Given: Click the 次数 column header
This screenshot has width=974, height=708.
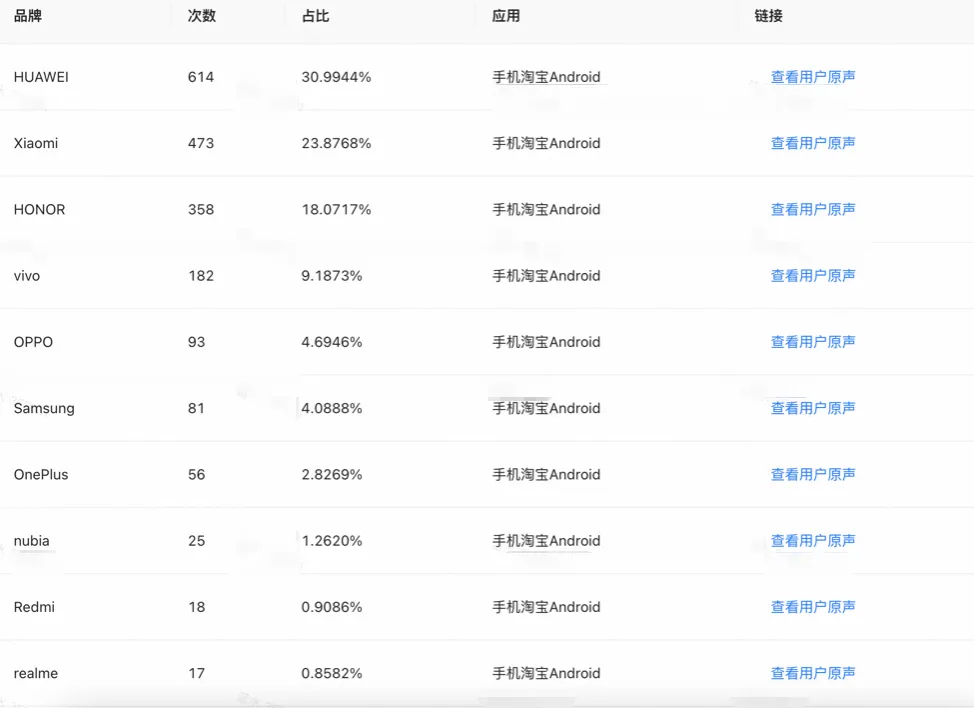Looking at the screenshot, I should [202, 16].
